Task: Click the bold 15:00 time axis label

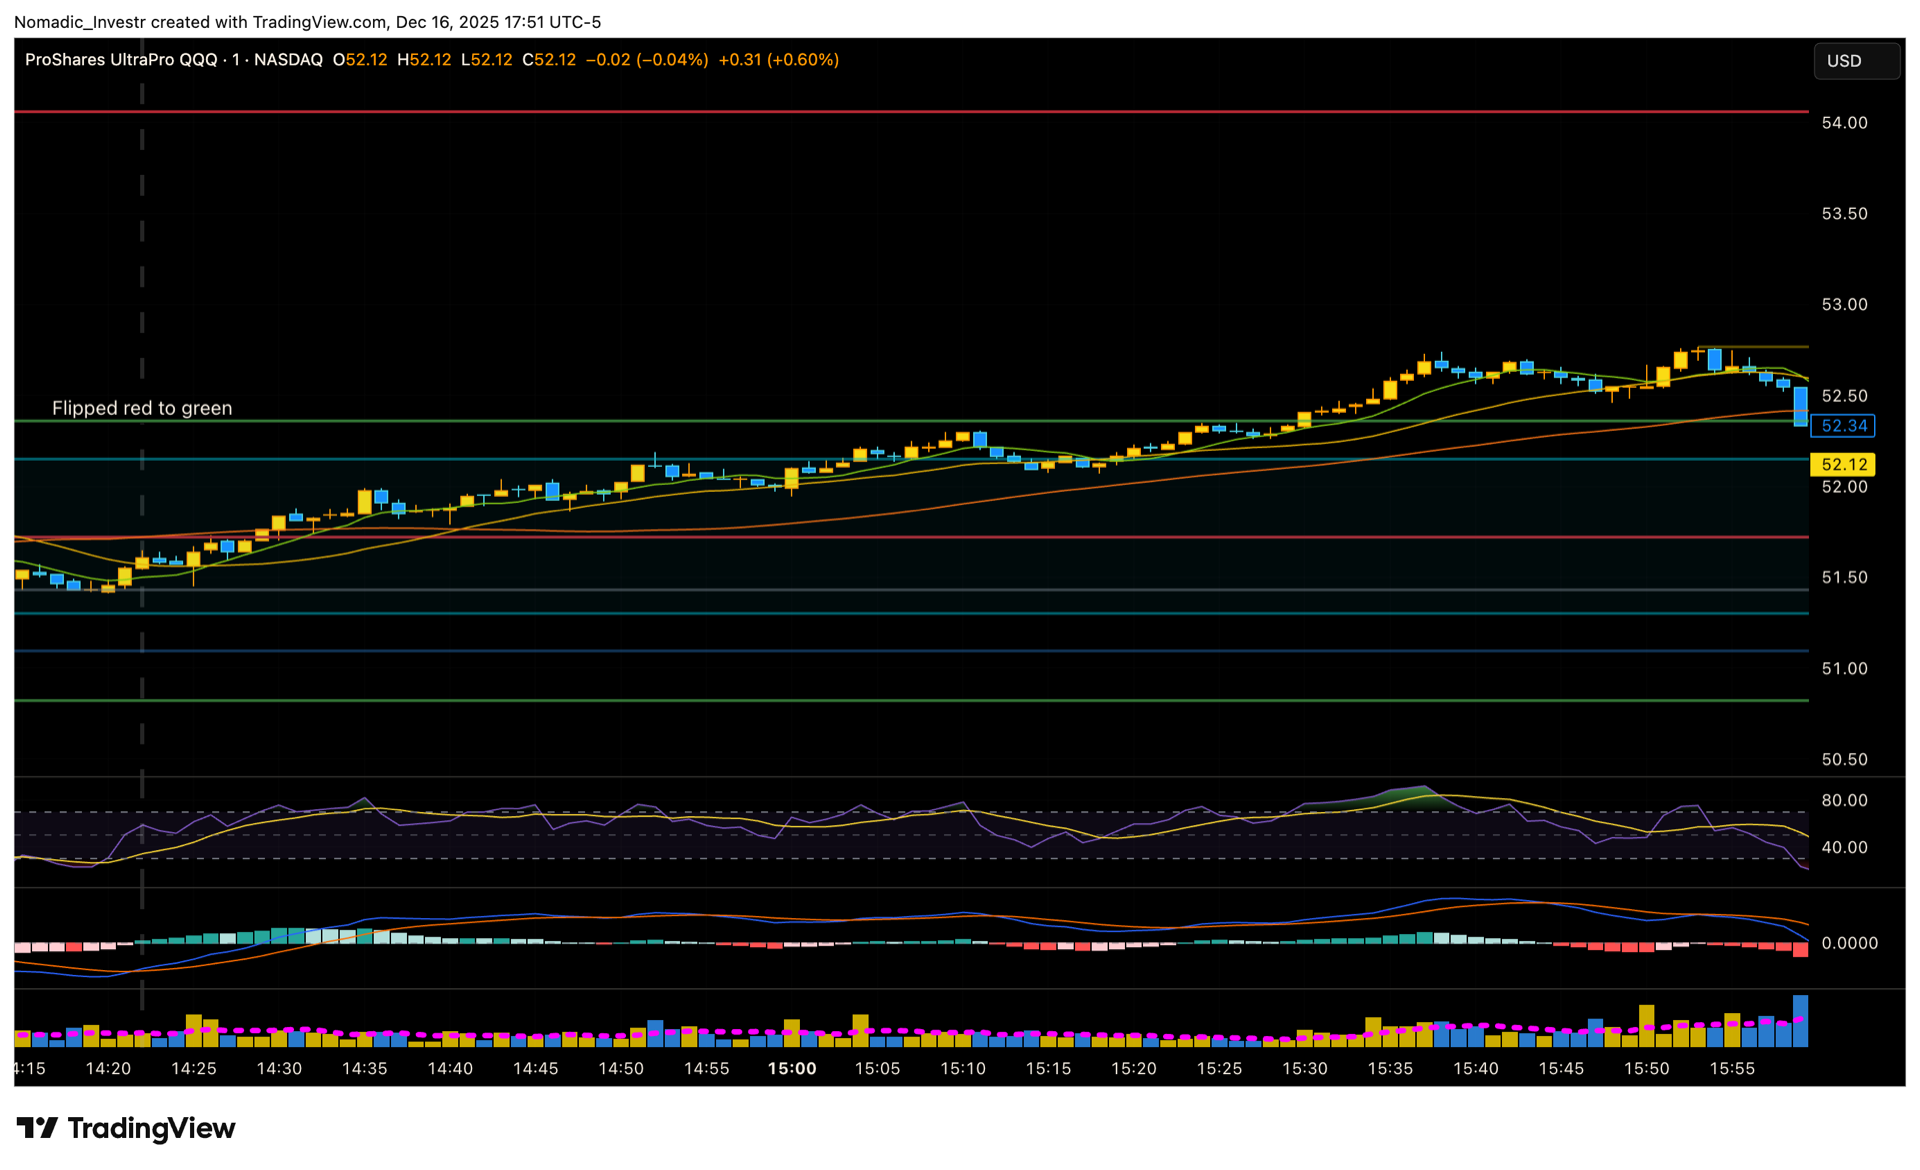Action: (x=791, y=1068)
